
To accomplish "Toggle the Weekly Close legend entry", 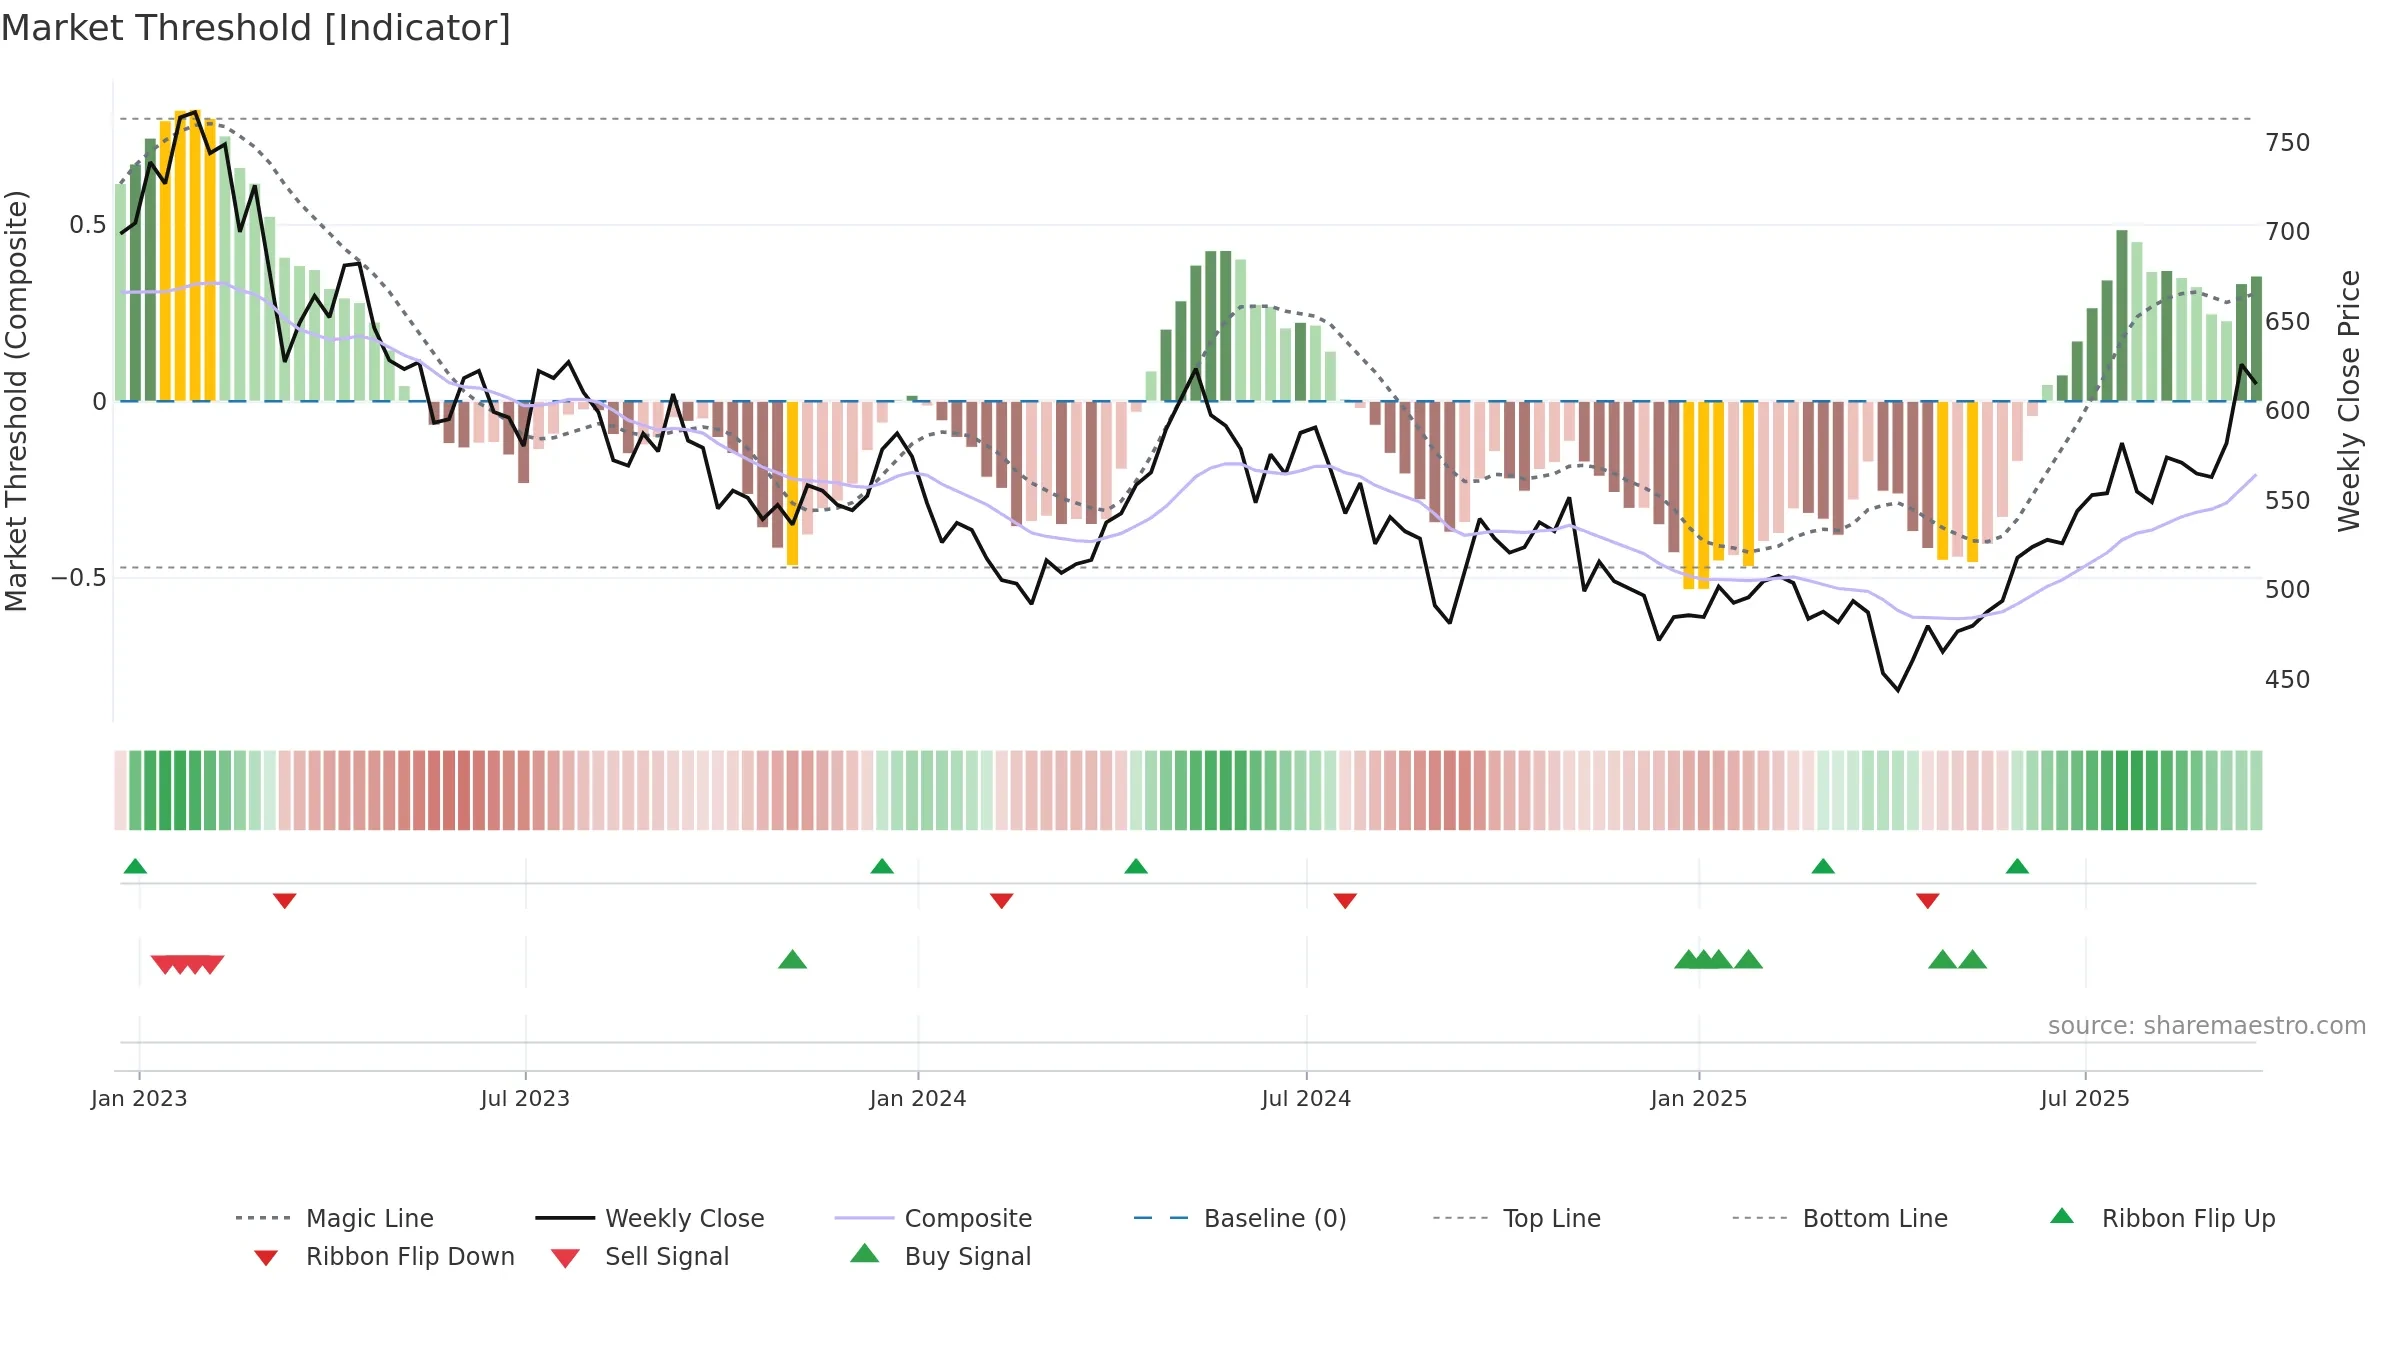I will (x=650, y=1218).
